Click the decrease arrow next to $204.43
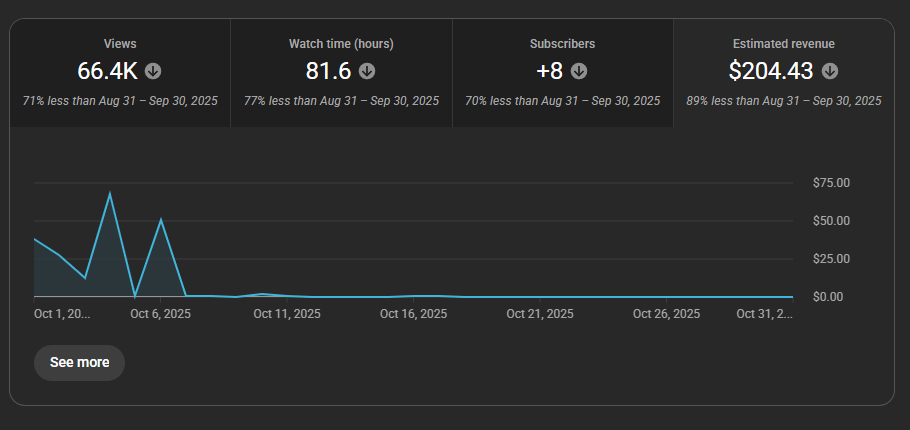This screenshot has width=910, height=430. tap(830, 71)
